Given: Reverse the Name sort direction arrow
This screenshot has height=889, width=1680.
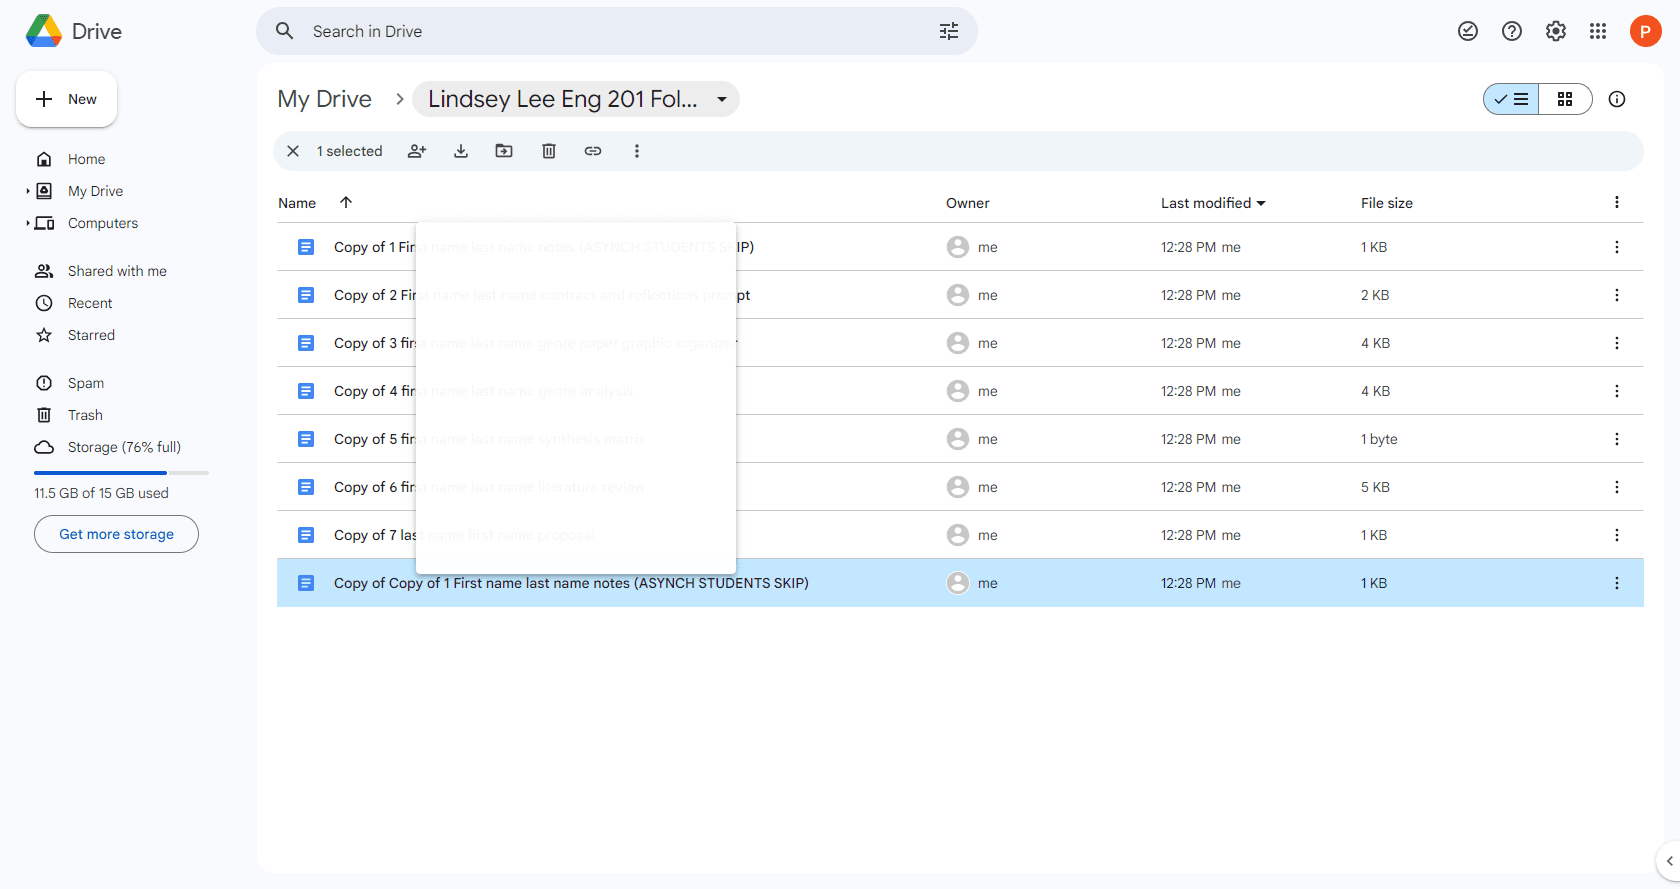Looking at the screenshot, I should tap(346, 202).
